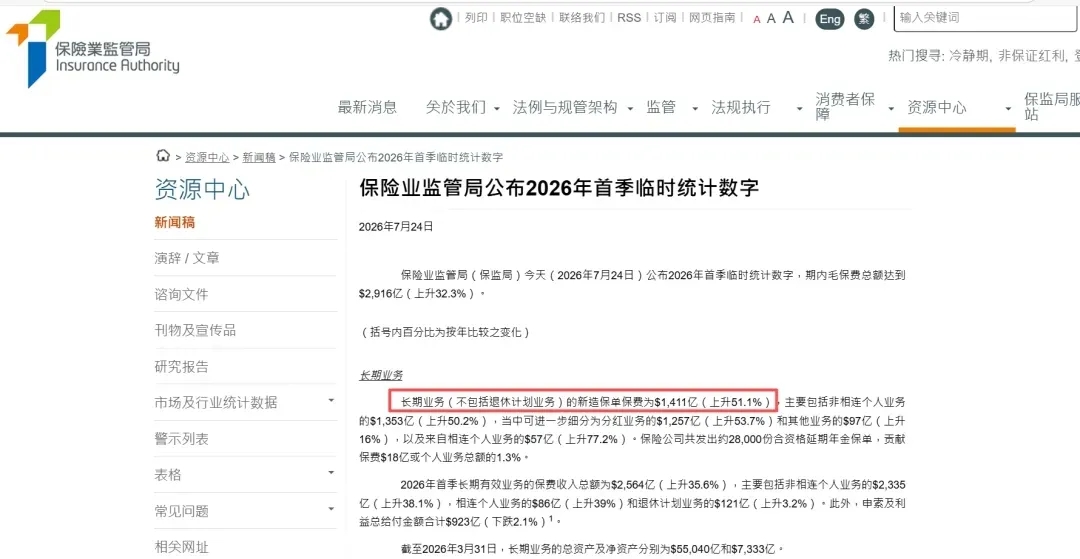Expand dropdown arrow beside 关於我们
The image size is (1080, 559).
click(497, 109)
